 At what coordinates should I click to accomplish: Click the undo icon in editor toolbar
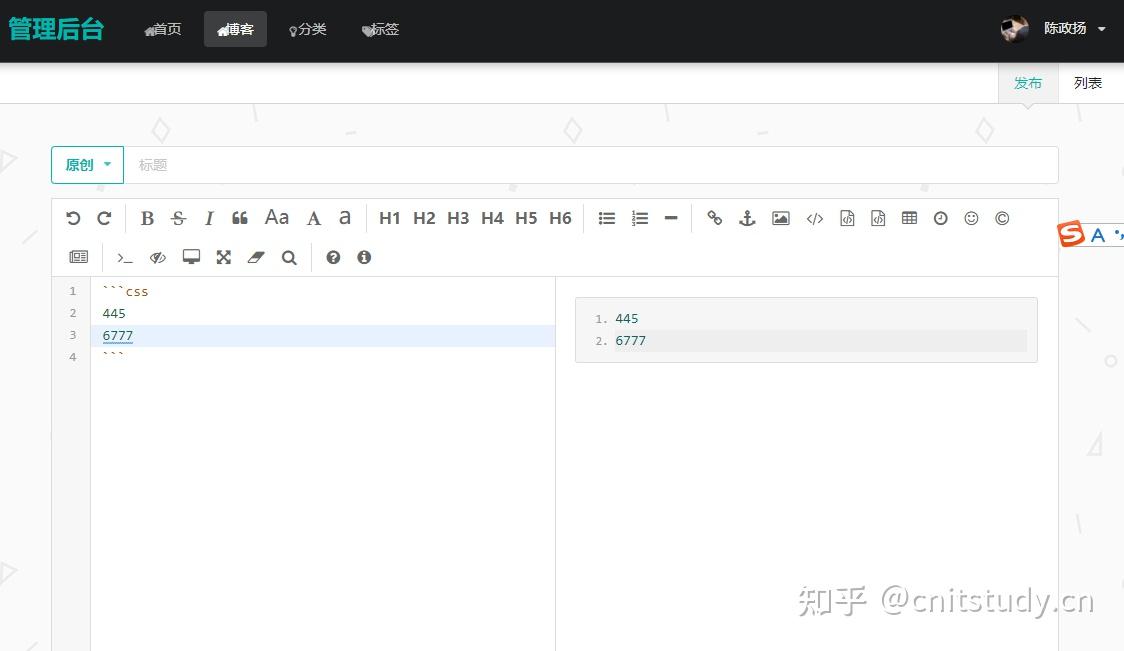click(x=73, y=218)
